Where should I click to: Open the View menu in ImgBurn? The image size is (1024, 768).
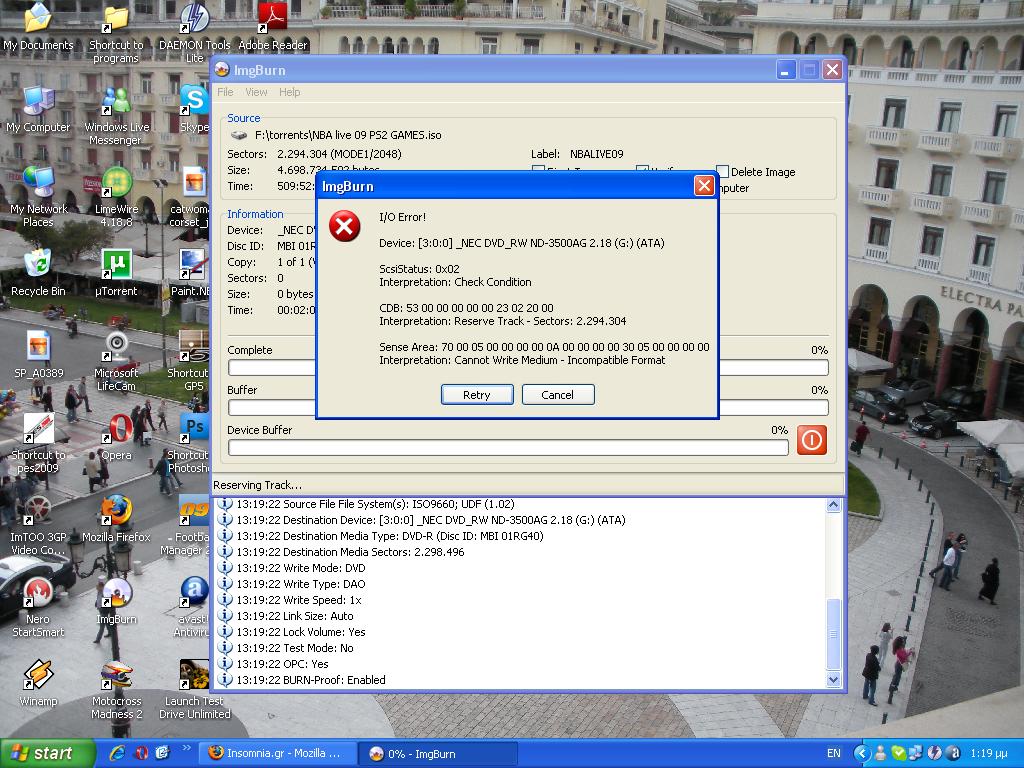pos(256,92)
